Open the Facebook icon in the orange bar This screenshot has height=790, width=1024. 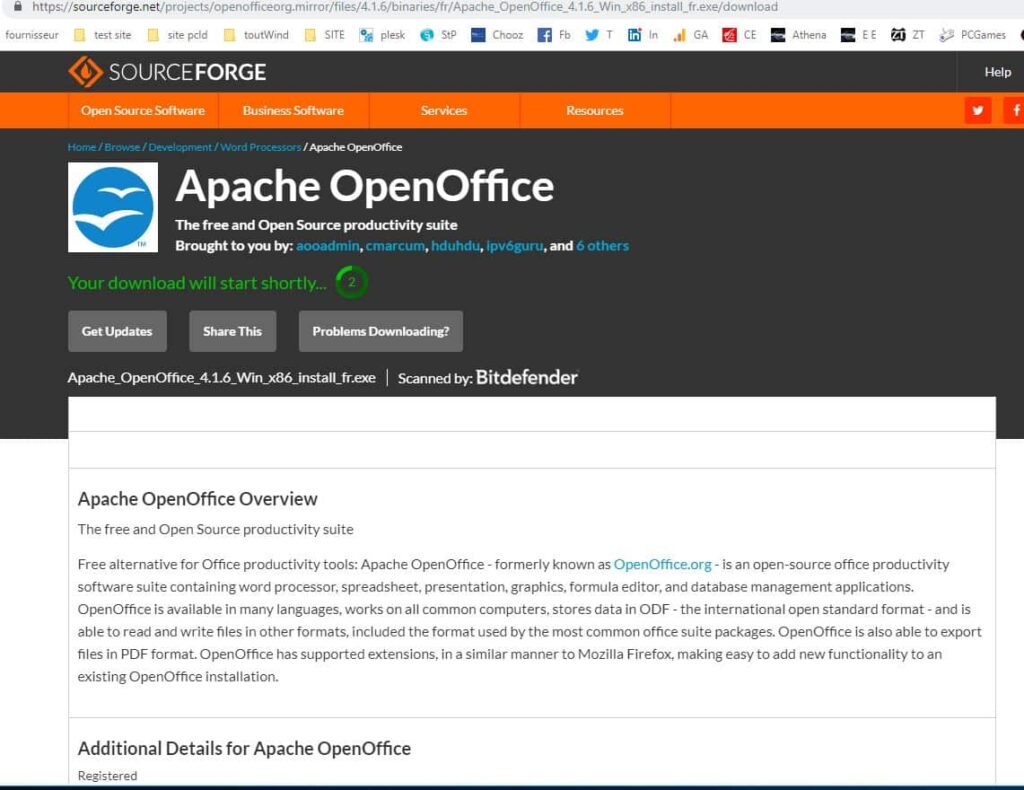click(1015, 110)
